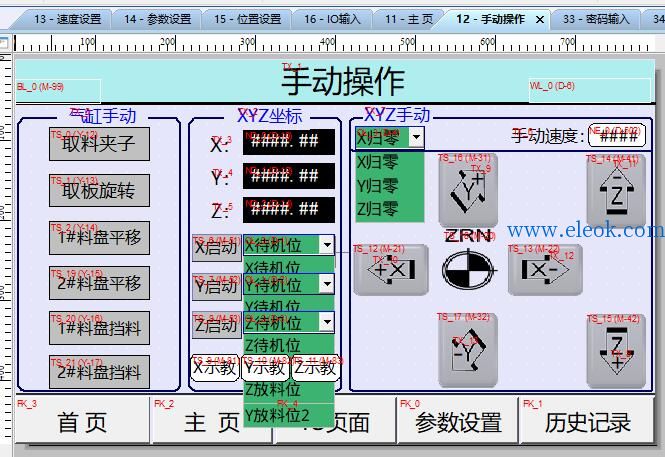Screen dimensions: 665x457
Task: Toggle the 取板旋转 cylinder button
Action: coord(99,190)
